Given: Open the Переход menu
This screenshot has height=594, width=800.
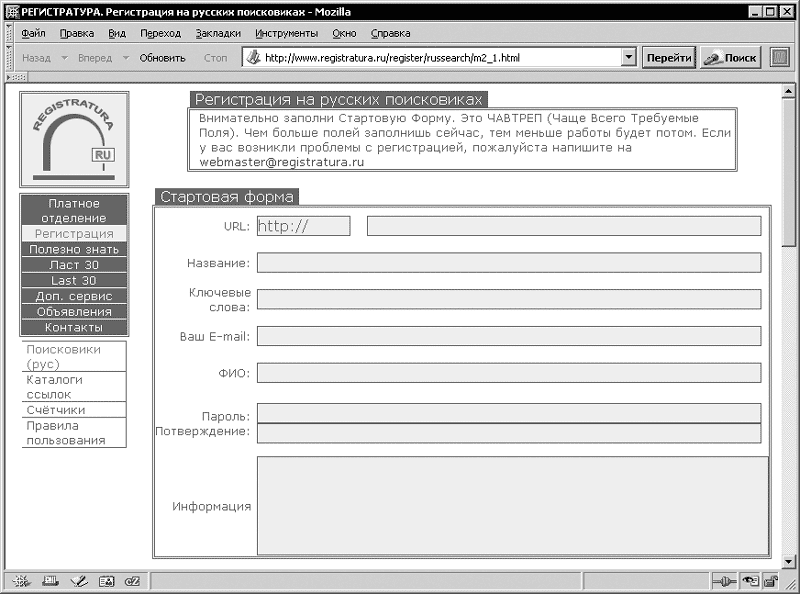Looking at the screenshot, I should pos(160,33).
